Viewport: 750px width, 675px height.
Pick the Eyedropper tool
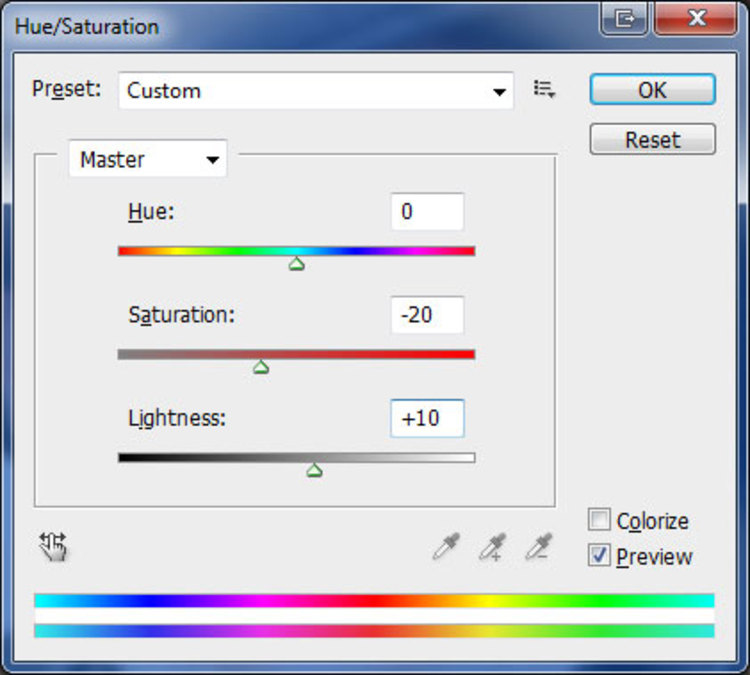446,546
